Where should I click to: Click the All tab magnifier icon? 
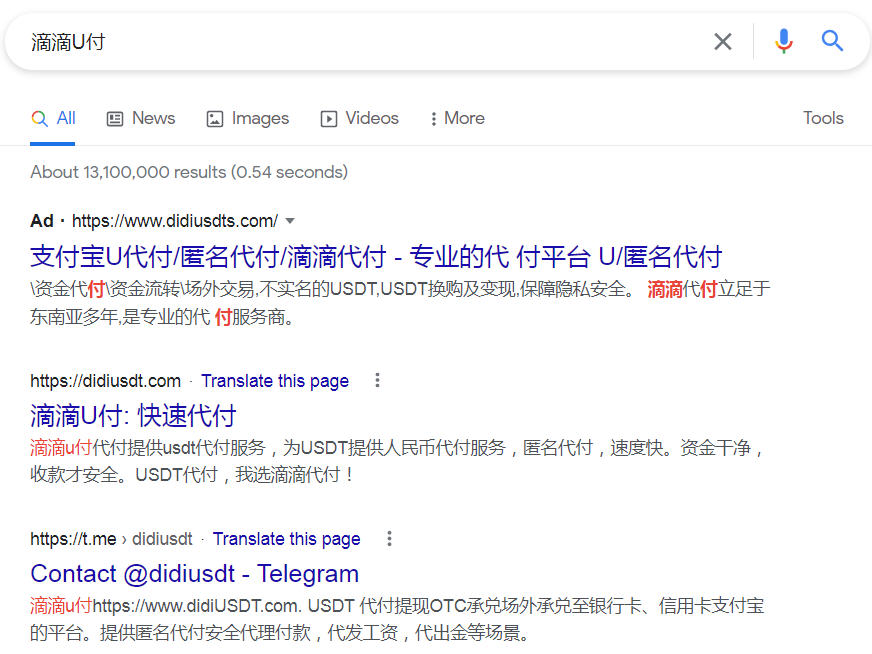click(39, 118)
